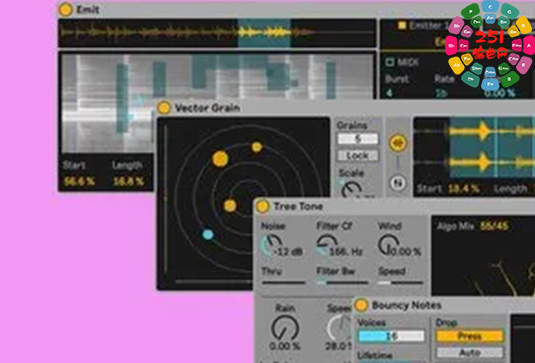Screen dimensions: 535x363
Task: Click the Noise knob in Tree Tone
Action: pos(270,245)
